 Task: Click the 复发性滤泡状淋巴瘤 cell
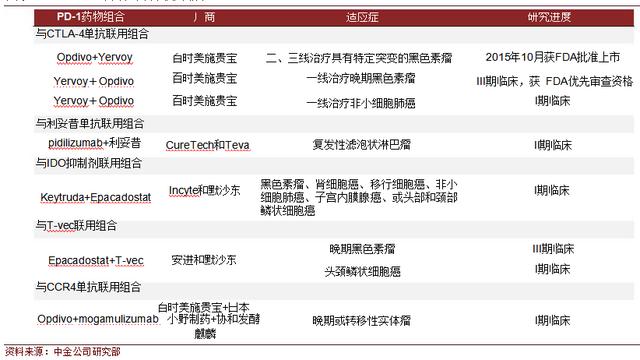(361, 144)
